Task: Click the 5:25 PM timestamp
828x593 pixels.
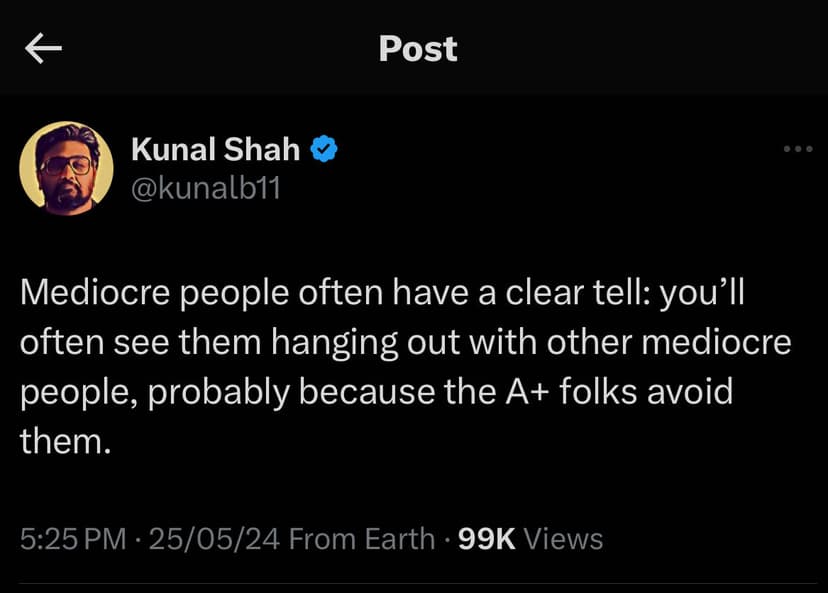Action: tap(72, 539)
